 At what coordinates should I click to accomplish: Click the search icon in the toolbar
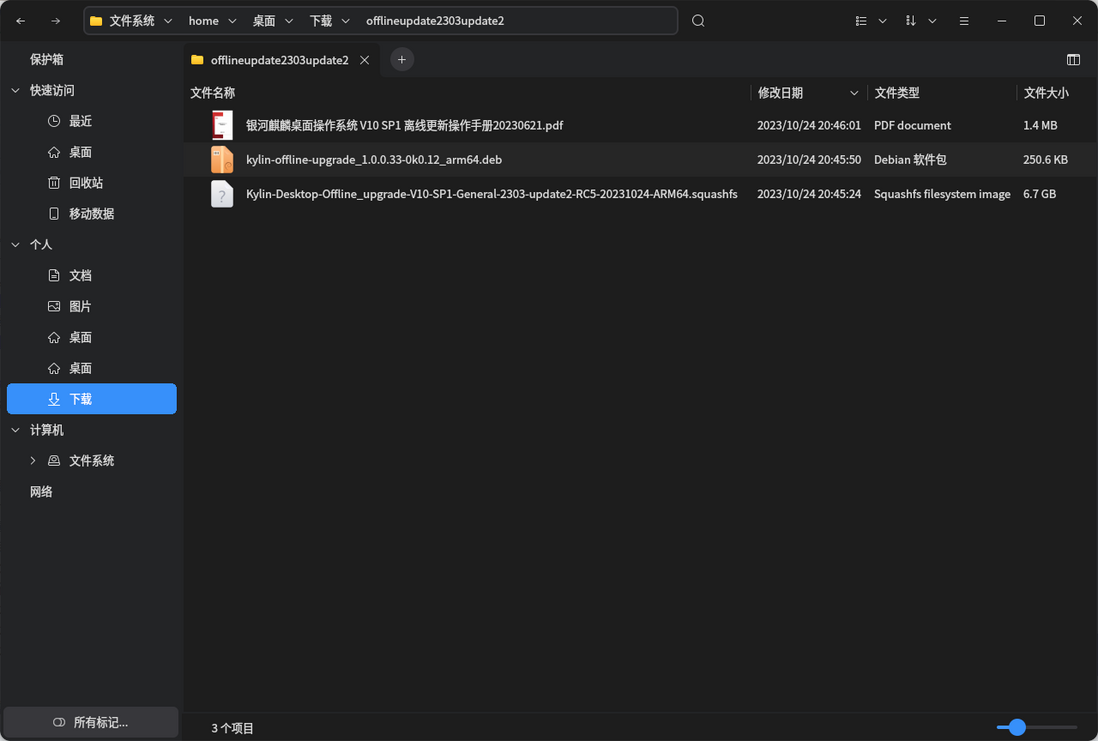tap(697, 20)
